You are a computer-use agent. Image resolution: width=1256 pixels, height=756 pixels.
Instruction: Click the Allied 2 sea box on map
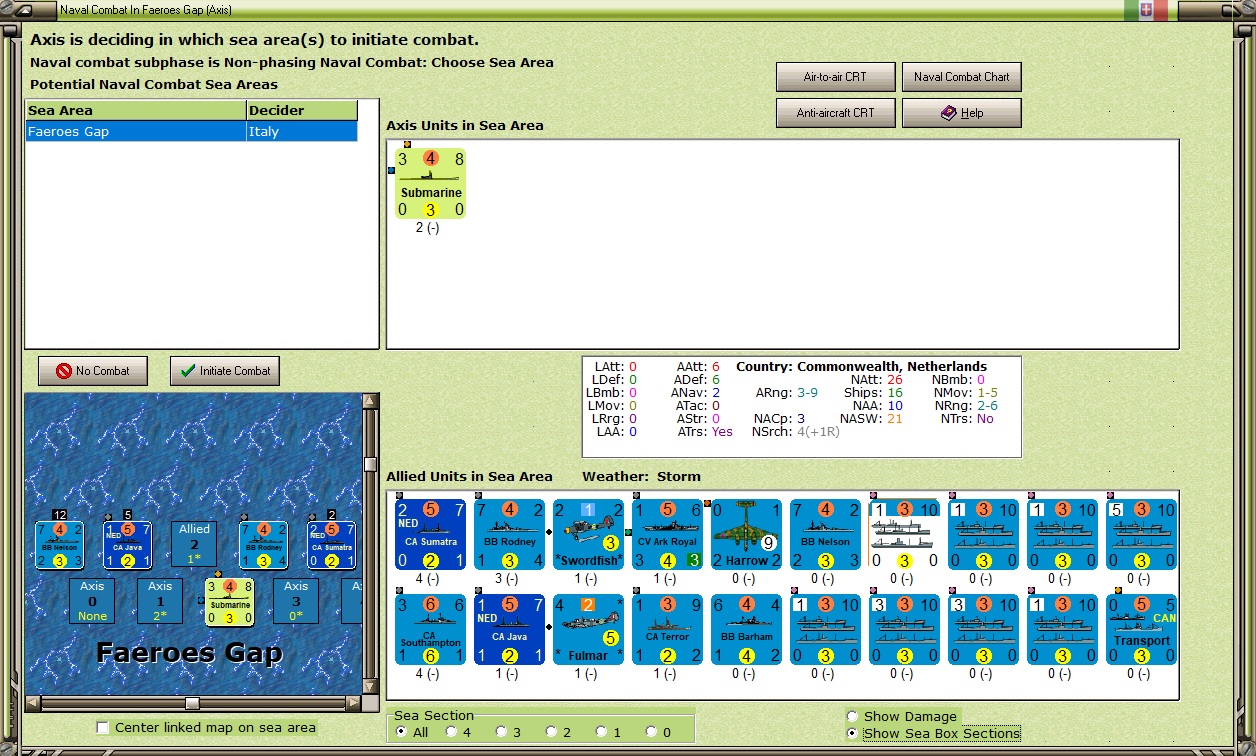coord(194,543)
